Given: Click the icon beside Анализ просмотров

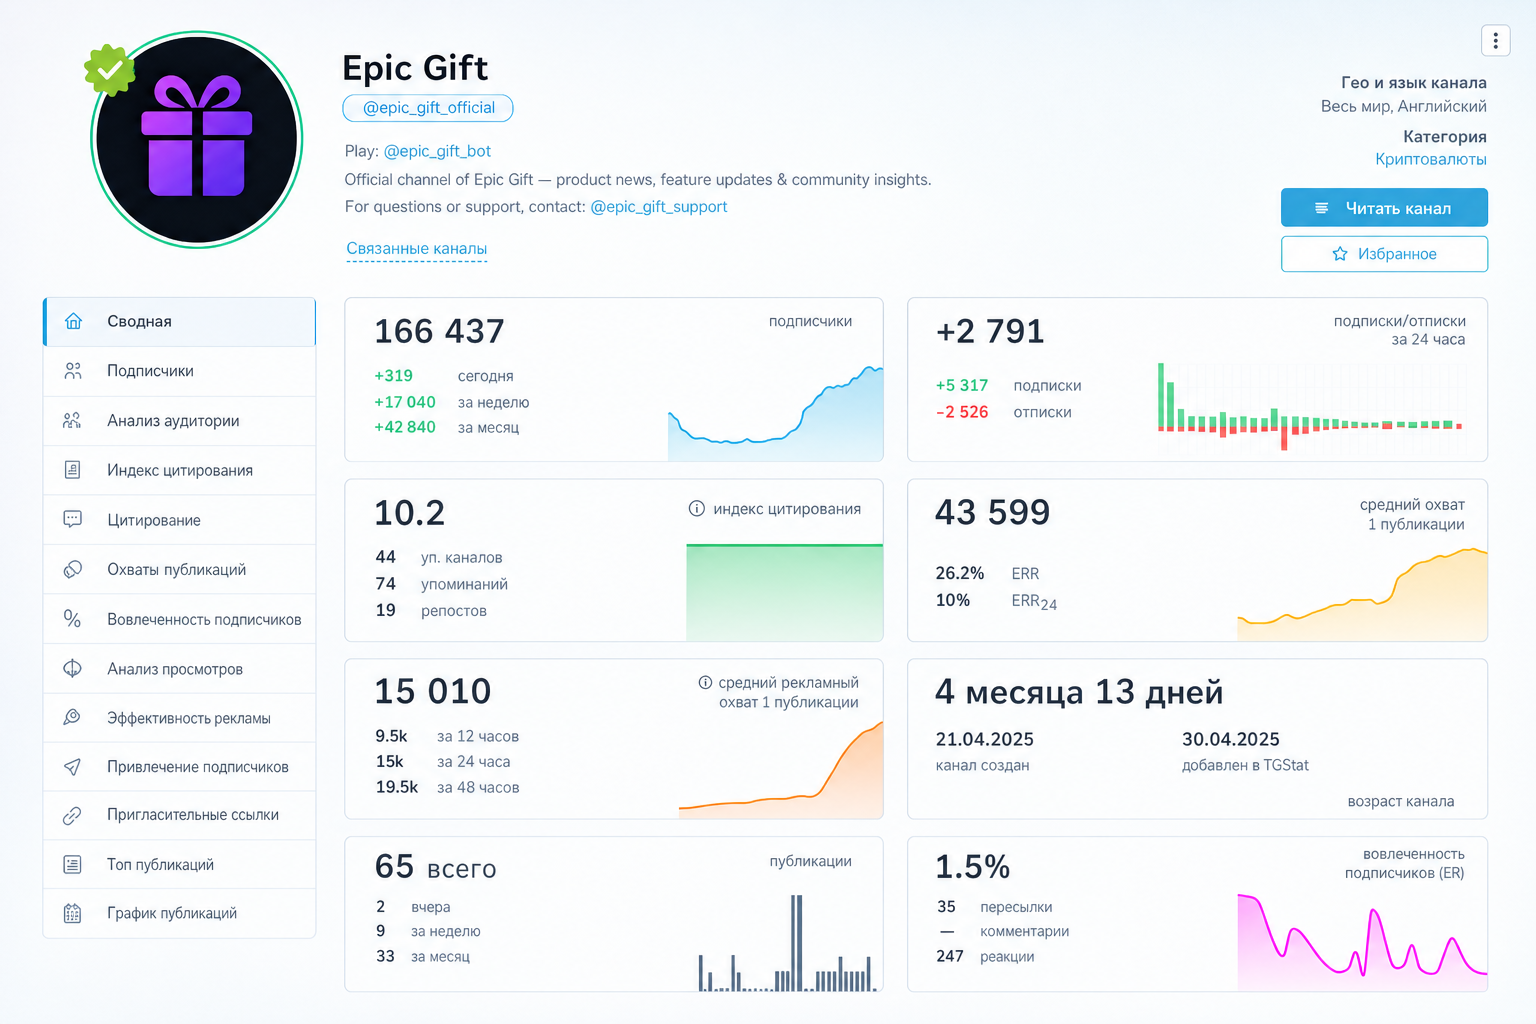Looking at the screenshot, I should pyautogui.click(x=72, y=668).
